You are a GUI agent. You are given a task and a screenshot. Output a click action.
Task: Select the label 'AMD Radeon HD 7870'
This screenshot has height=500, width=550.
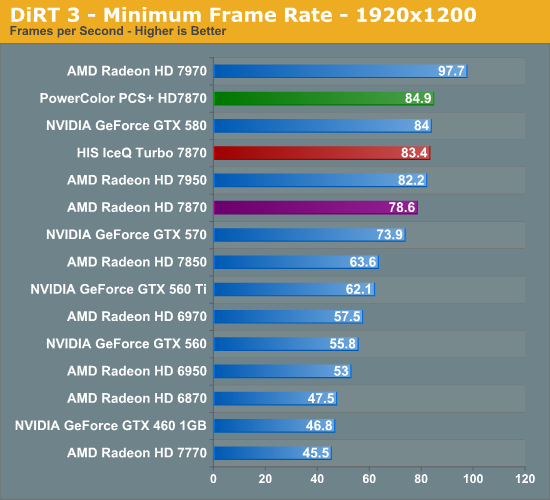137,207
